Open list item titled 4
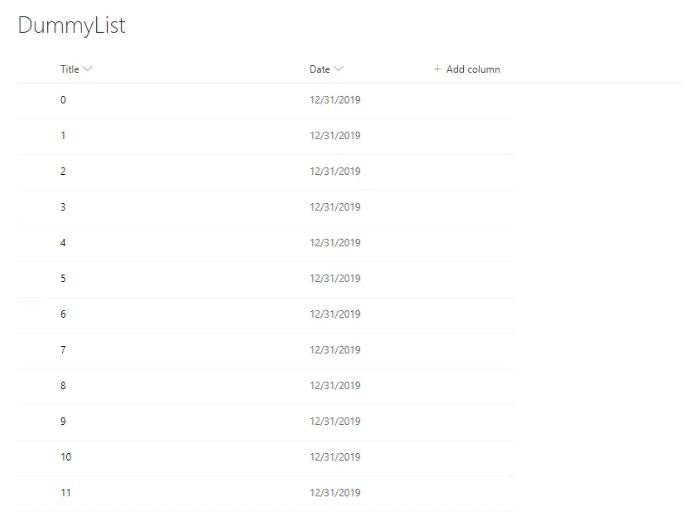Image resolution: width=683 pixels, height=520 pixels. pyautogui.click(x=63, y=243)
